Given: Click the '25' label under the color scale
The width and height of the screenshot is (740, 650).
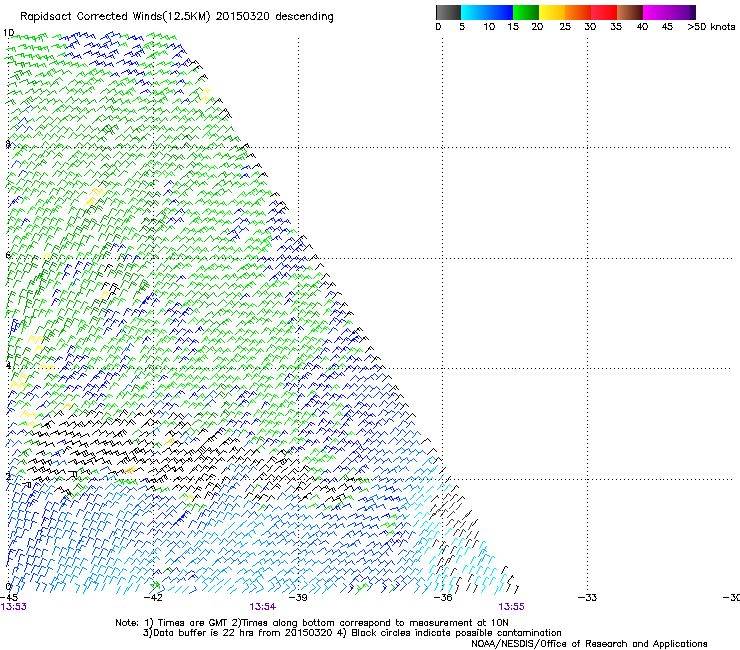Looking at the screenshot, I should click(565, 27).
